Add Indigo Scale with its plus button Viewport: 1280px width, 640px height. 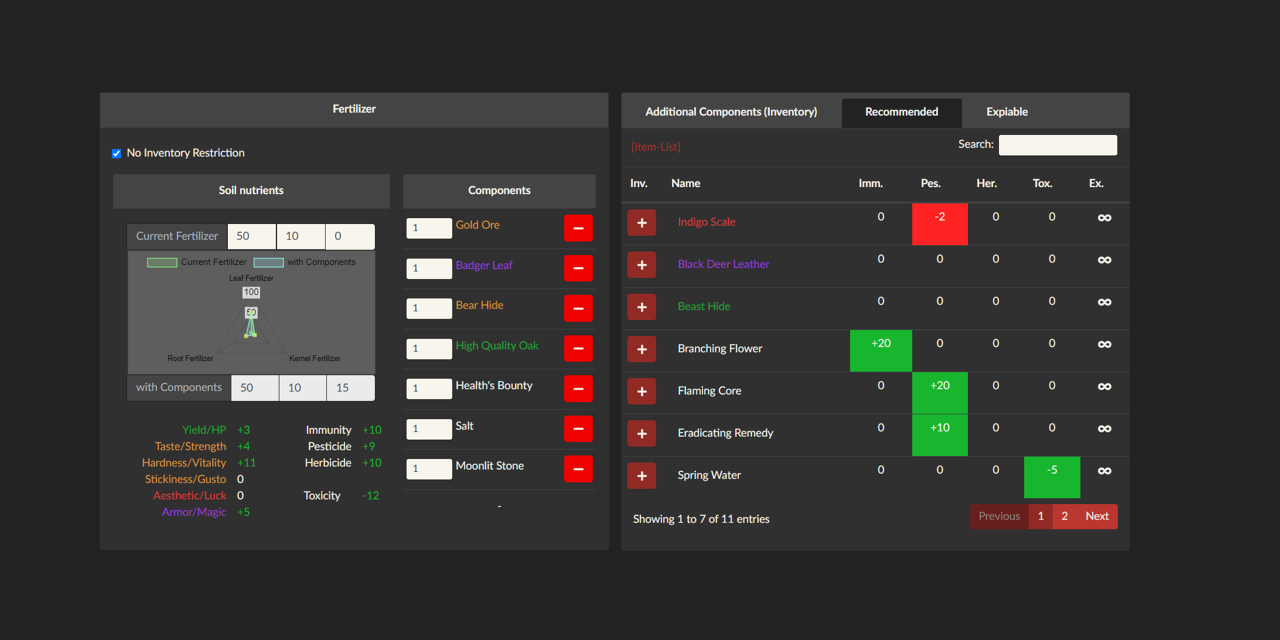[642, 222]
